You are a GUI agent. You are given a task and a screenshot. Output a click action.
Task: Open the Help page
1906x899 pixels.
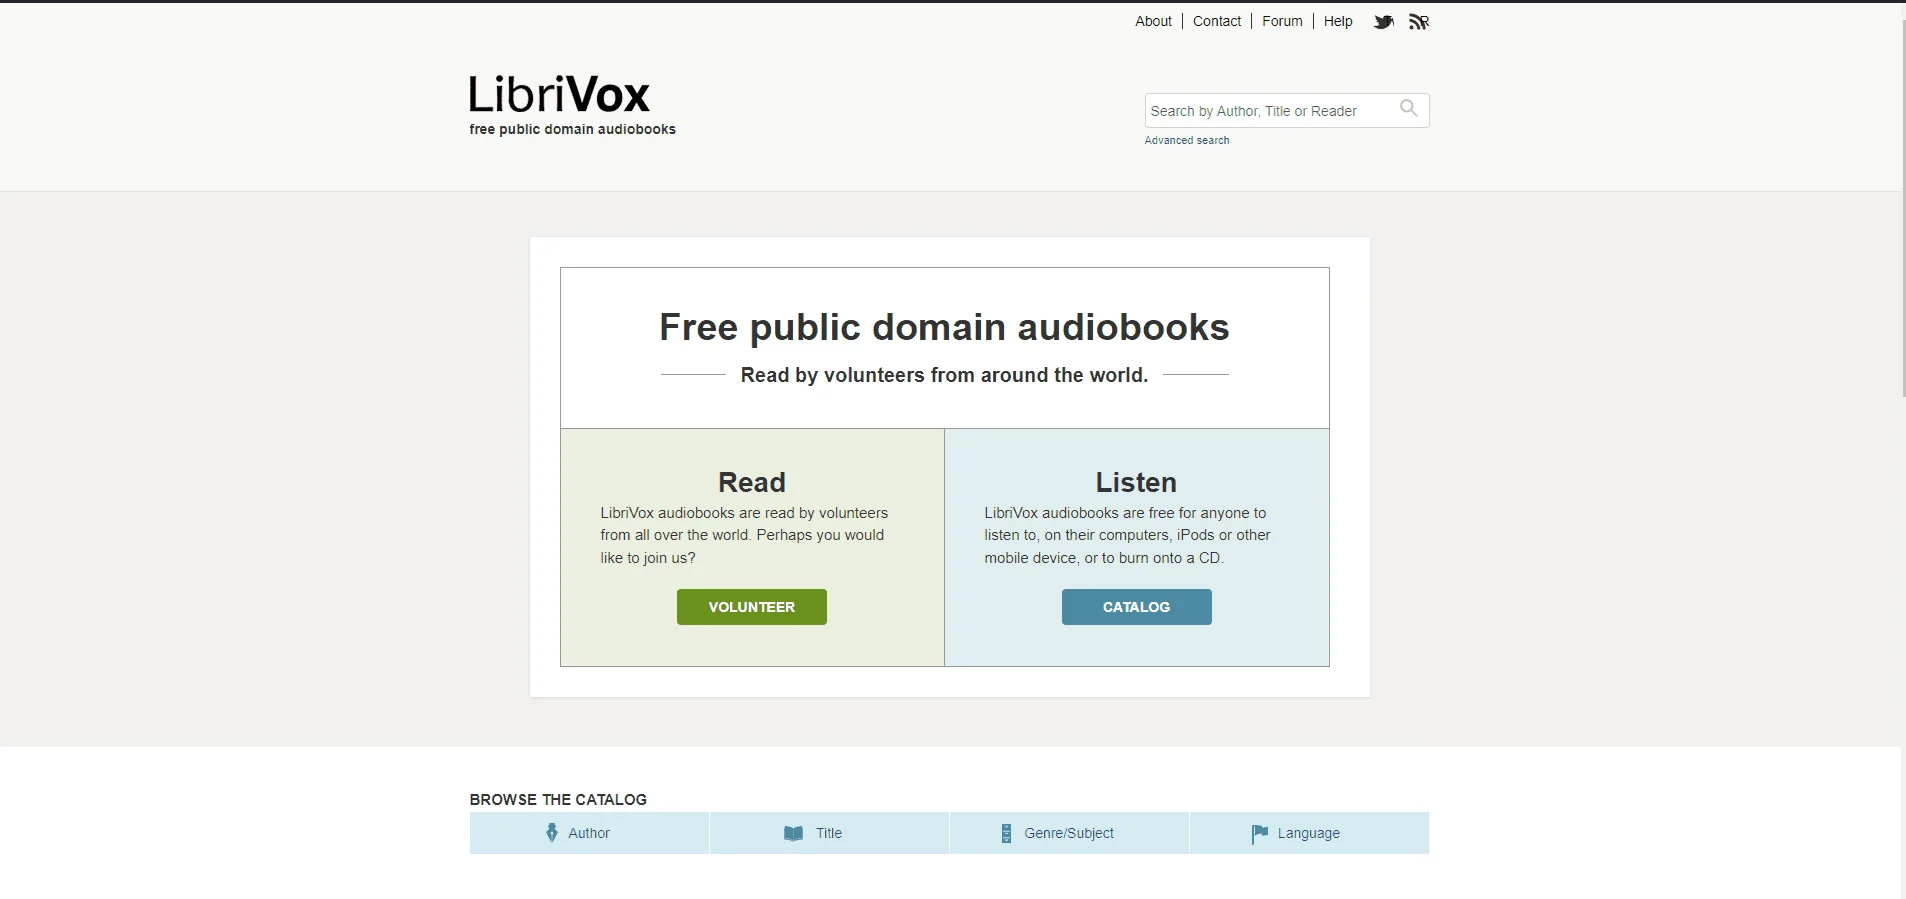[x=1338, y=21]
